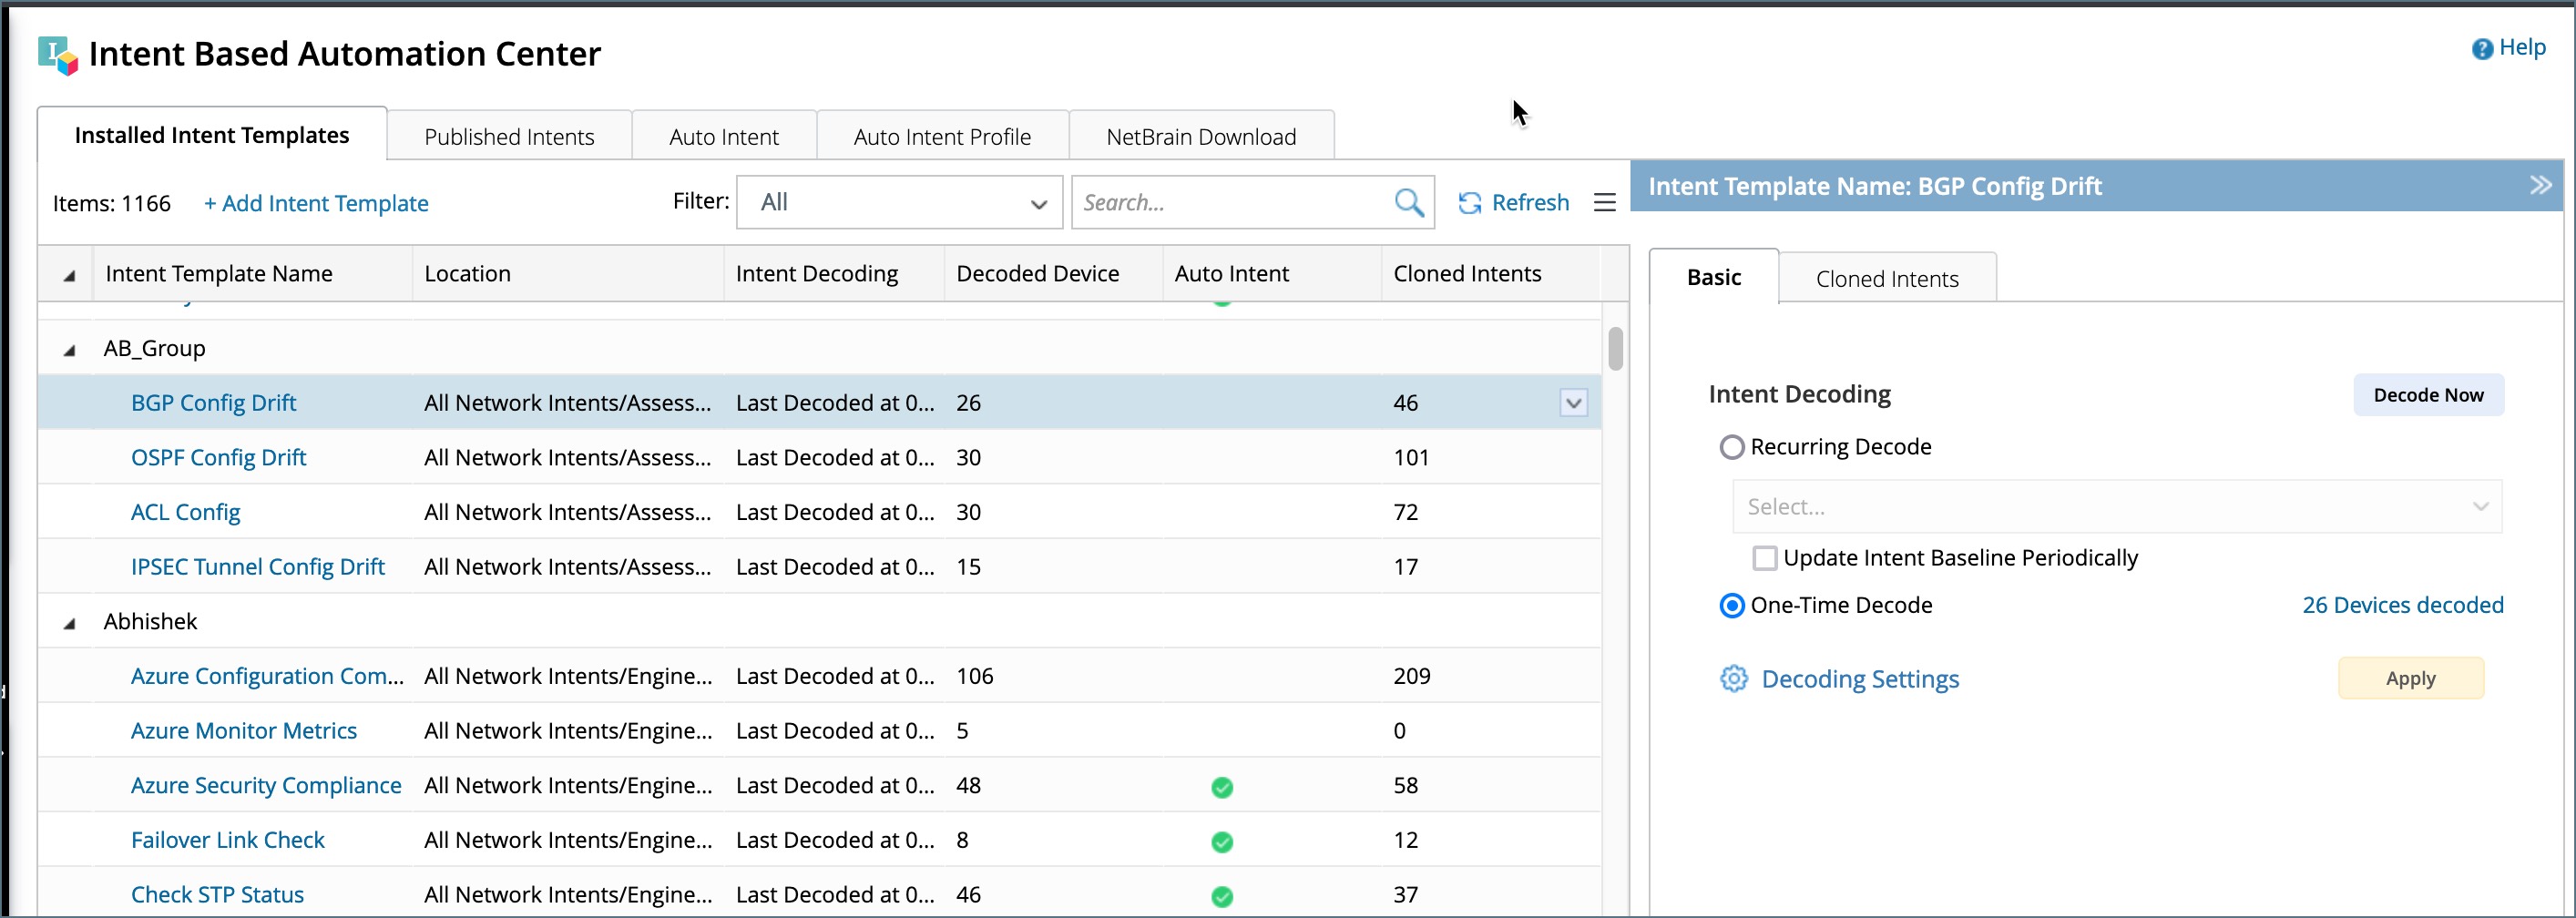This screenshot has height=918, width=2576.
Task: Click the intent table vertical scrollbar thumb
Action: pyautogui.click(x=1615, y=349)
